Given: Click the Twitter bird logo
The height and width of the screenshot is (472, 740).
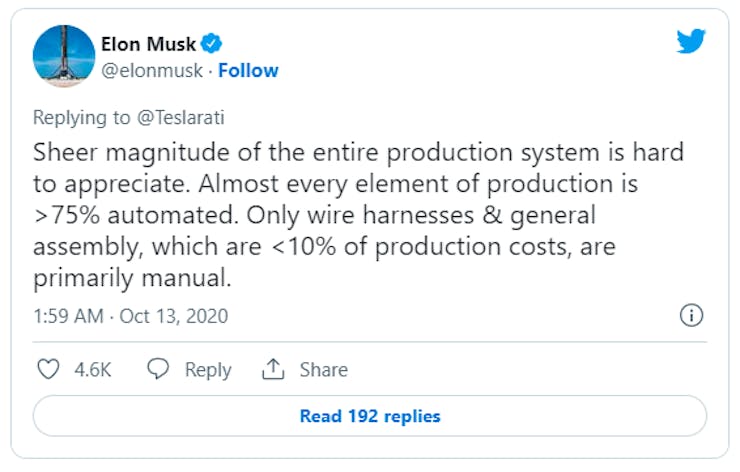Looking at the screenshot, I should click(691, 42).
